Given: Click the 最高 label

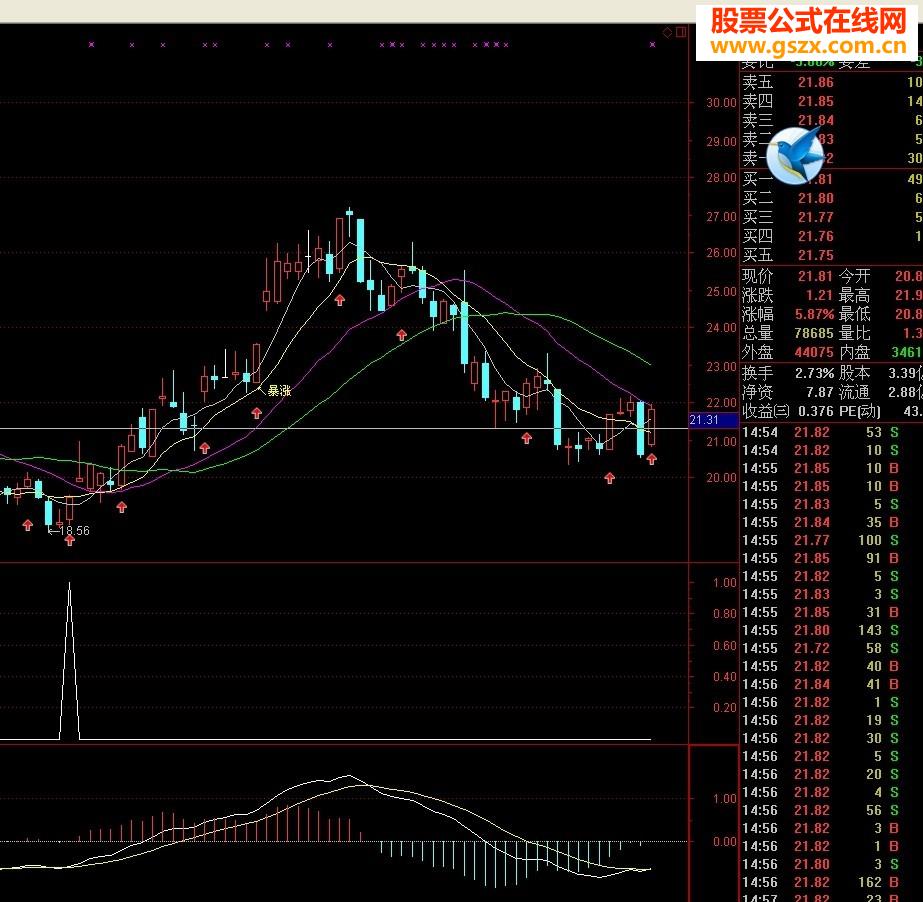Looking at the screenshot, I should point(854,295).
